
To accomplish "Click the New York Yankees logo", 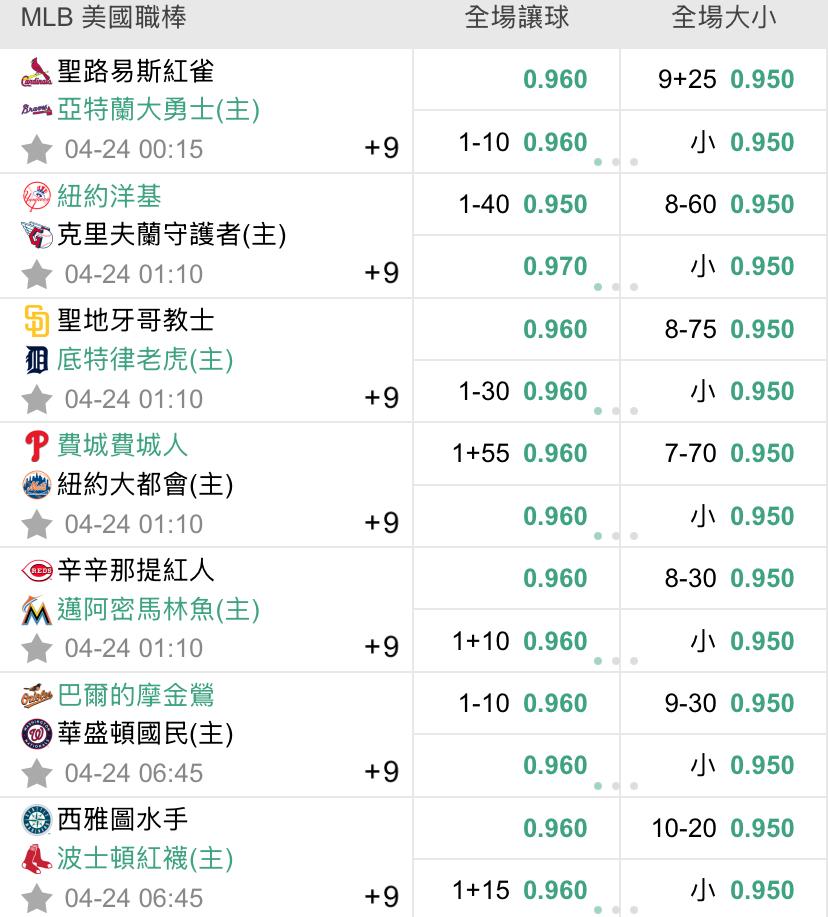I will (x=36, y=196).
